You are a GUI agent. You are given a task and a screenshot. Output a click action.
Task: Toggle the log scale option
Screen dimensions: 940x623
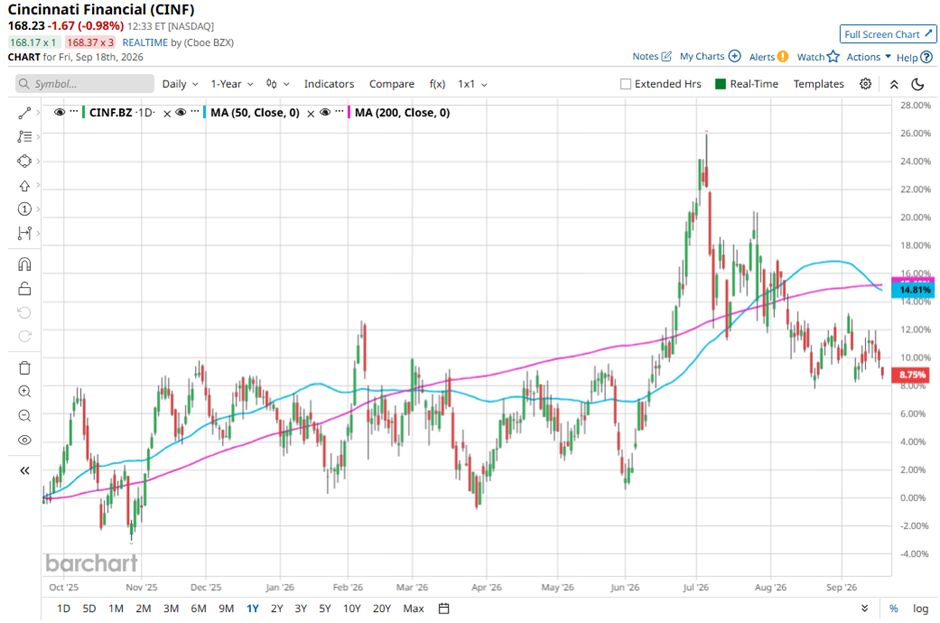point(920,609)
